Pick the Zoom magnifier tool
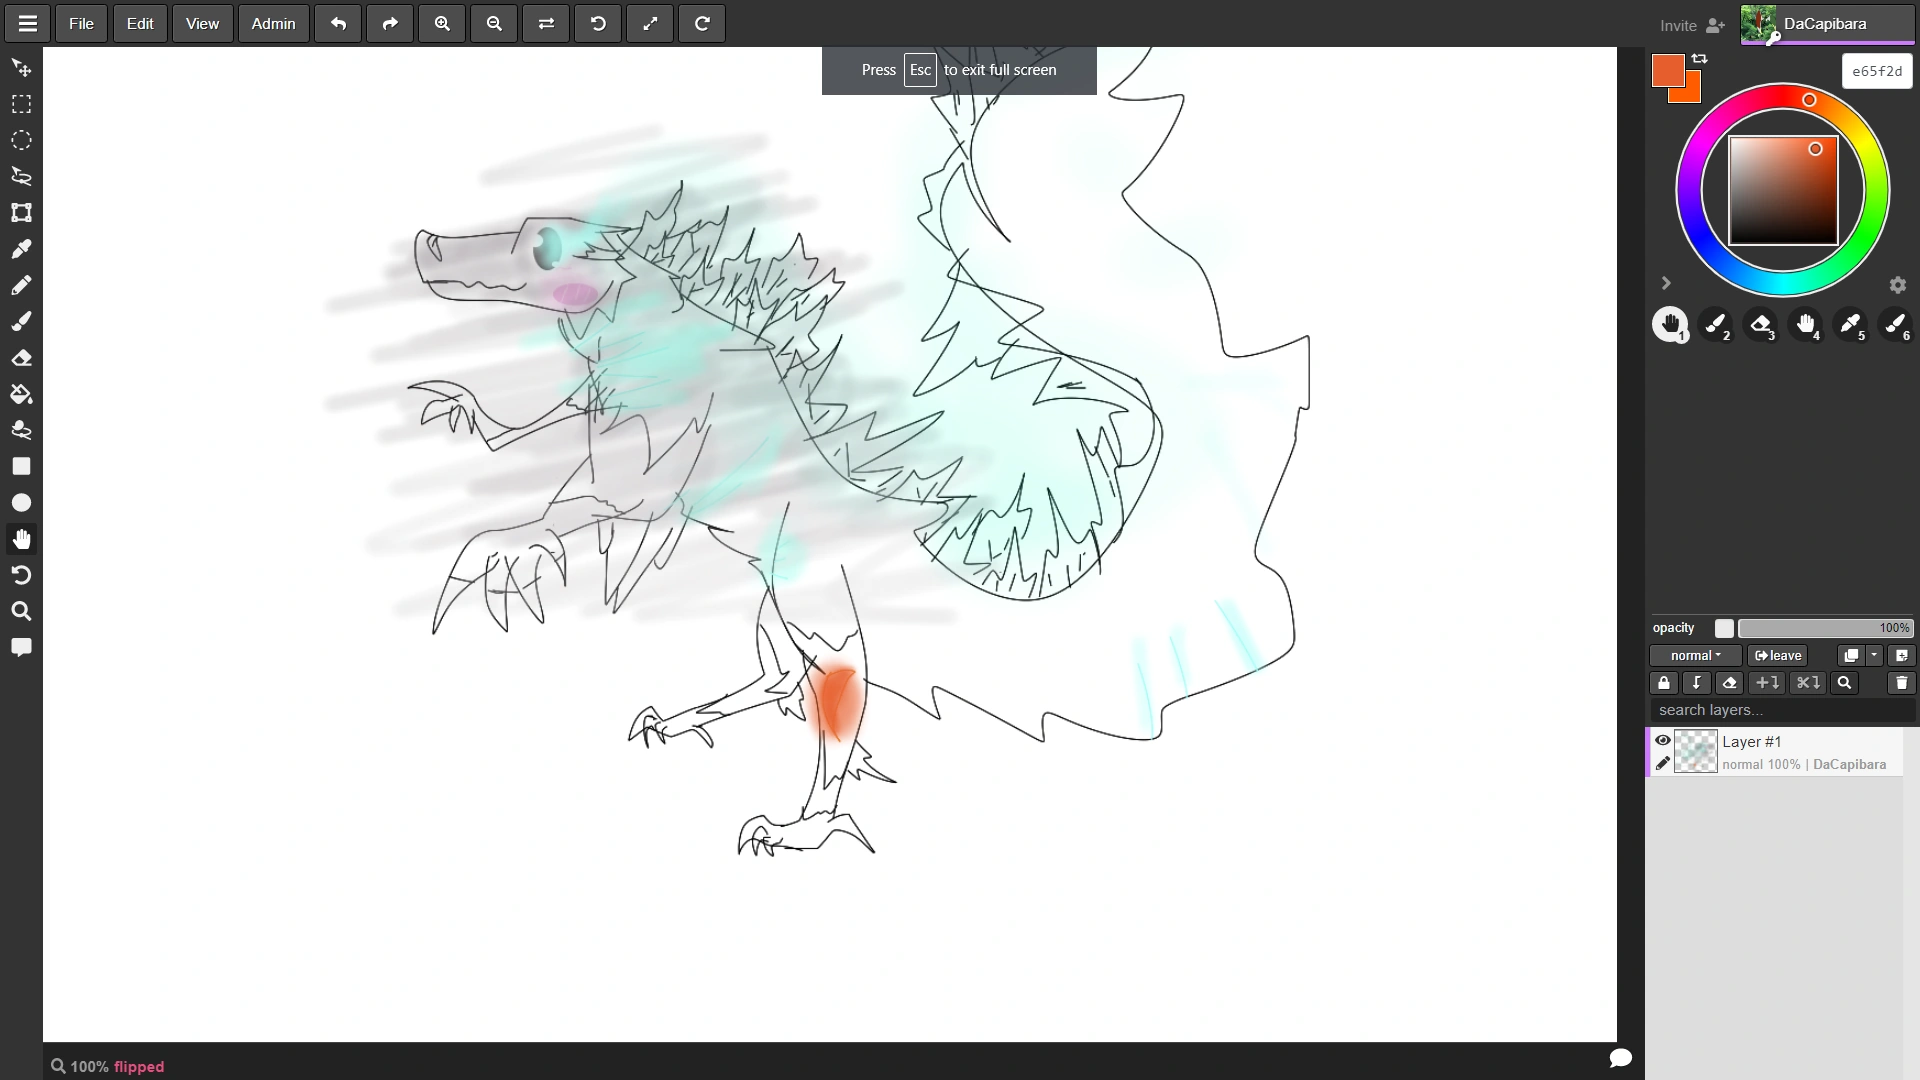Image resolution: width=1920 pixels, height=1080 pixels. tap(21, 611)
